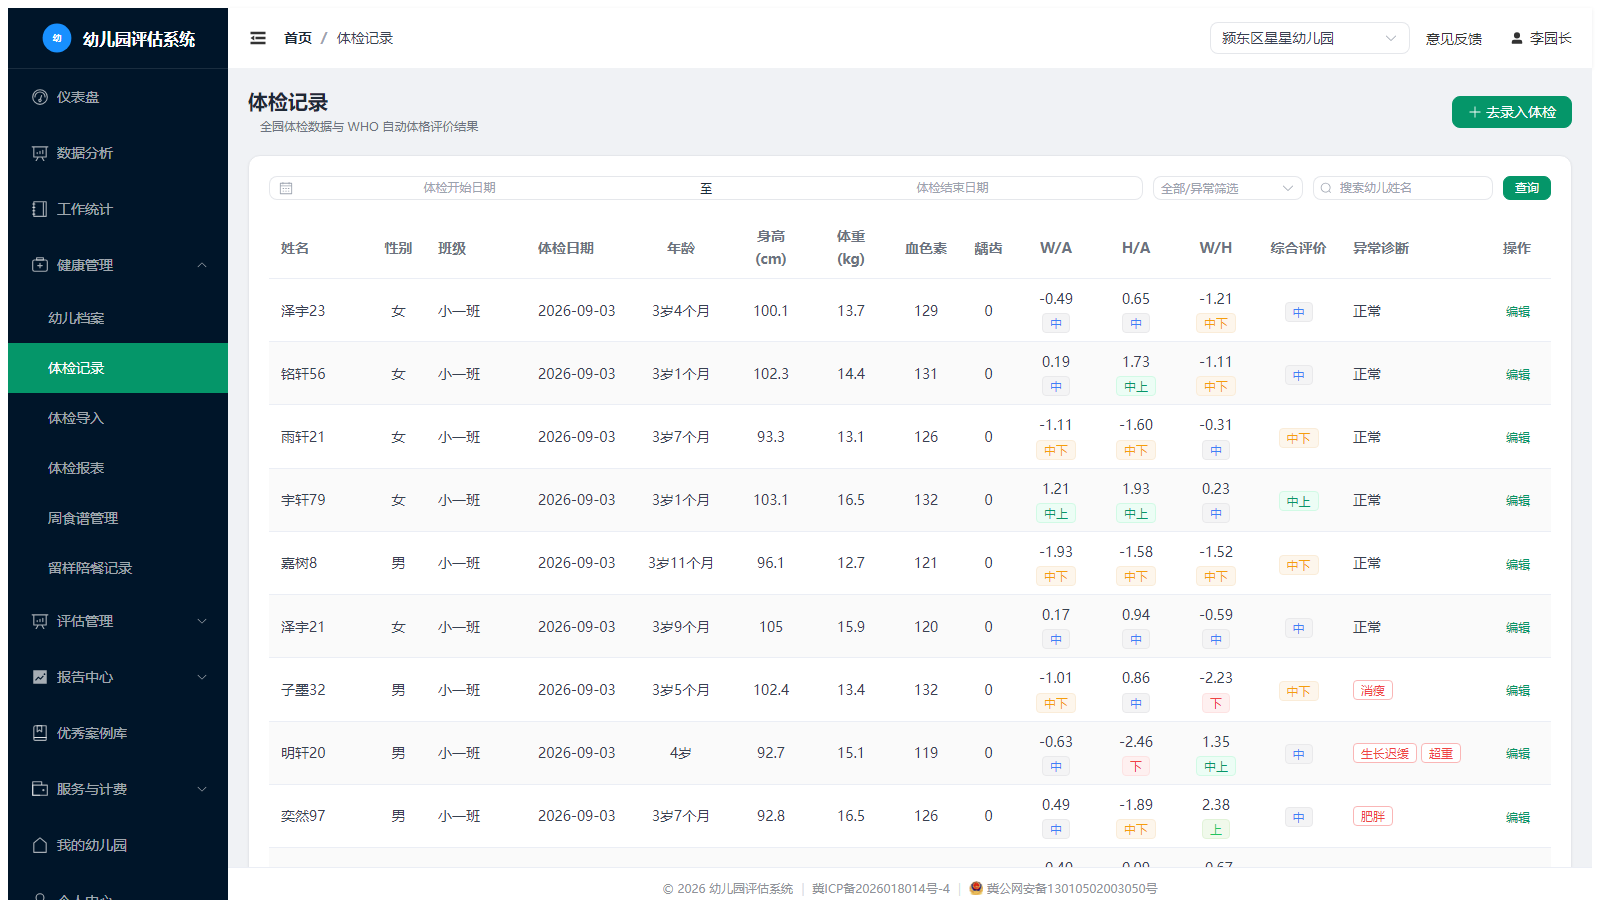Expand the 报告中心 menu chevron
The height and width of the screenshot is (900, 1600).
click(202, 677)
